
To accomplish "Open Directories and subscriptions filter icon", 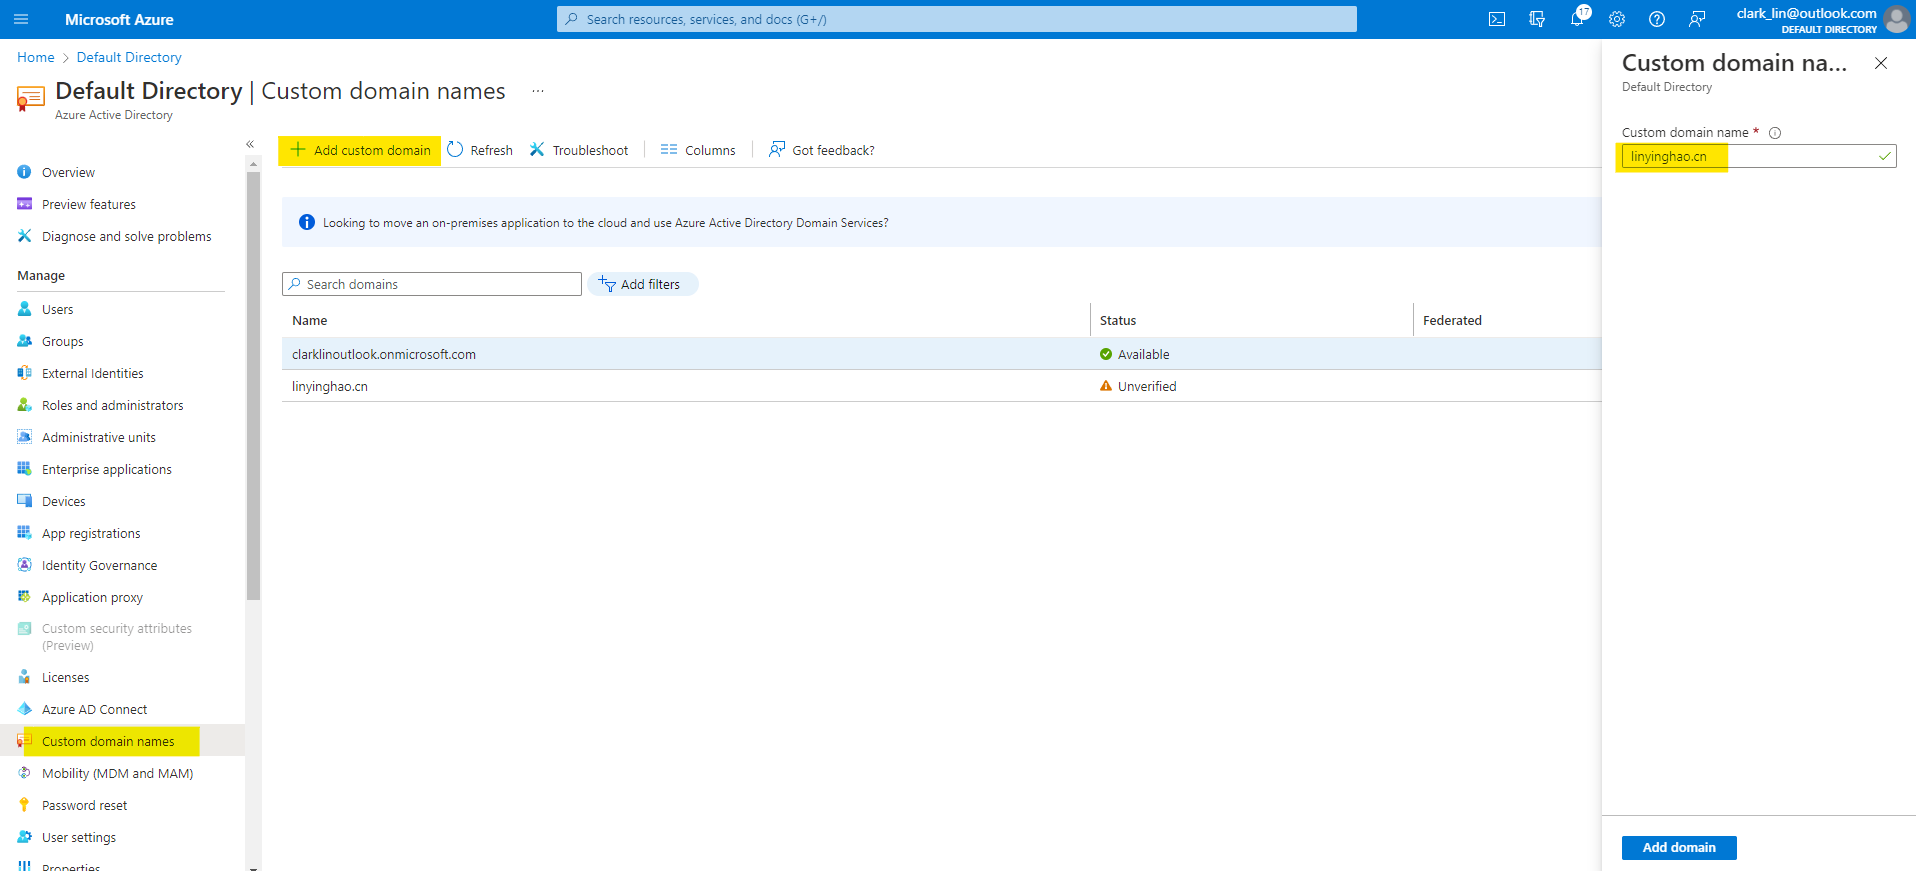I will click(1536, 19).
